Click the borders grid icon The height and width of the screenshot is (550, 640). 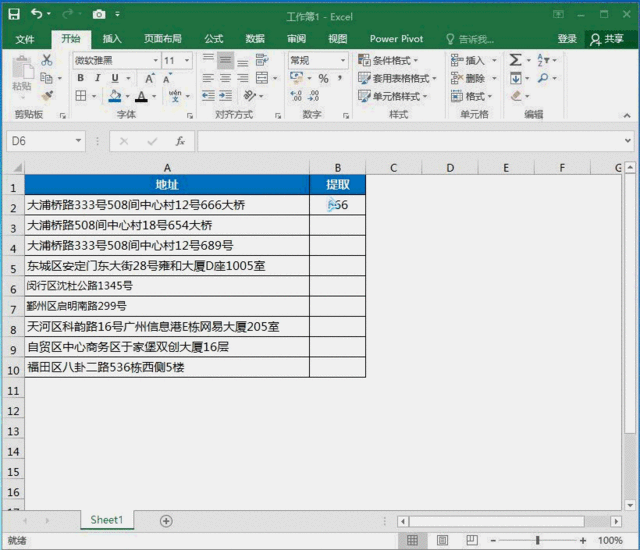coord(81,96)
